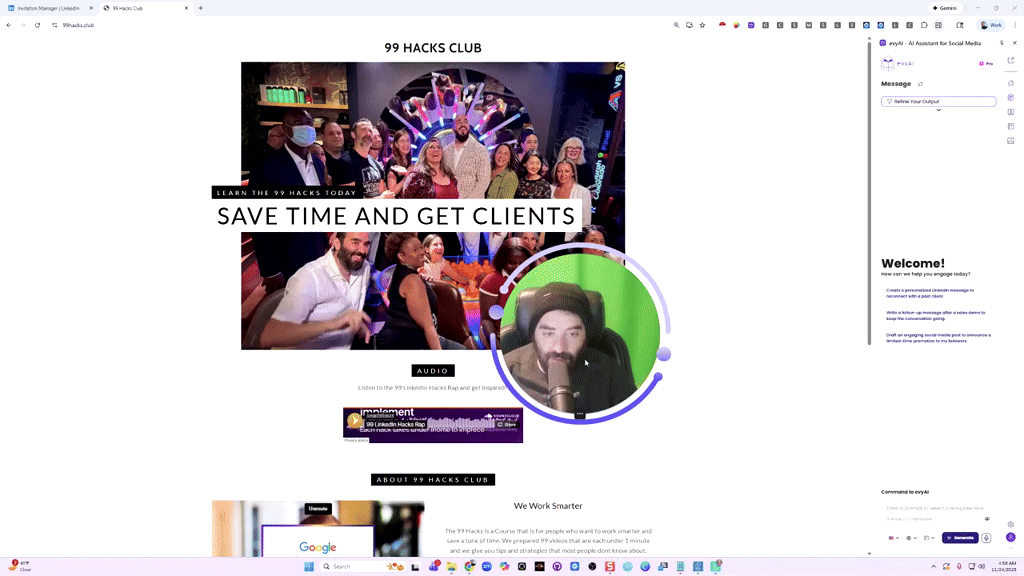1024x576 pixels.
Task: Open Gemini button in title bar
Action: pyautogui.click(x=945, y=8)
